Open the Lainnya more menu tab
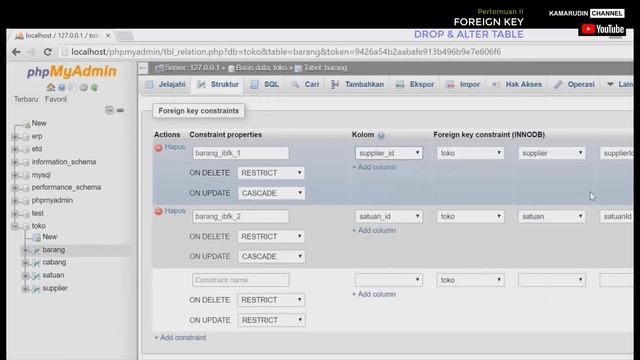640x360 pixels. pyautogui.click(x=620, y=84)
